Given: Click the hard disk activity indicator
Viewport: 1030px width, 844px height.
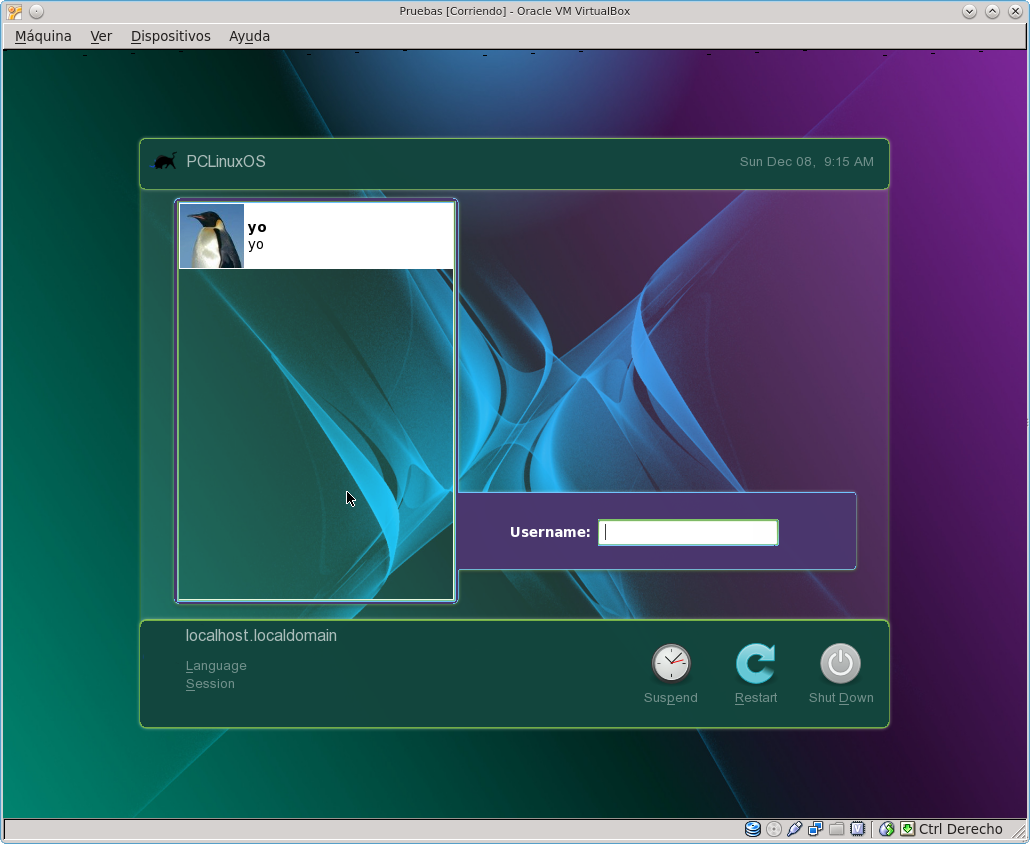Looking at the screenshot, I should 753,829.
